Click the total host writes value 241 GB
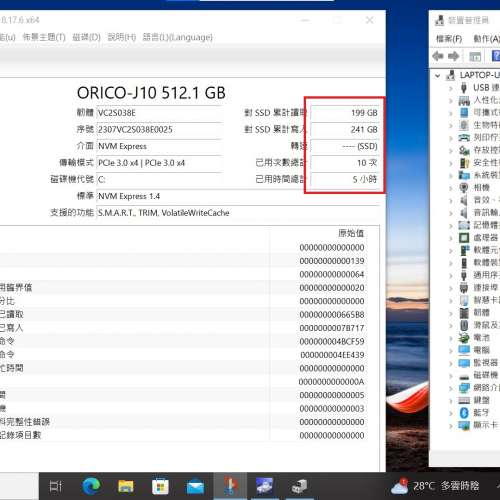Image resolution: width=500 pixels, height=500 pixels. pos(345,130)
